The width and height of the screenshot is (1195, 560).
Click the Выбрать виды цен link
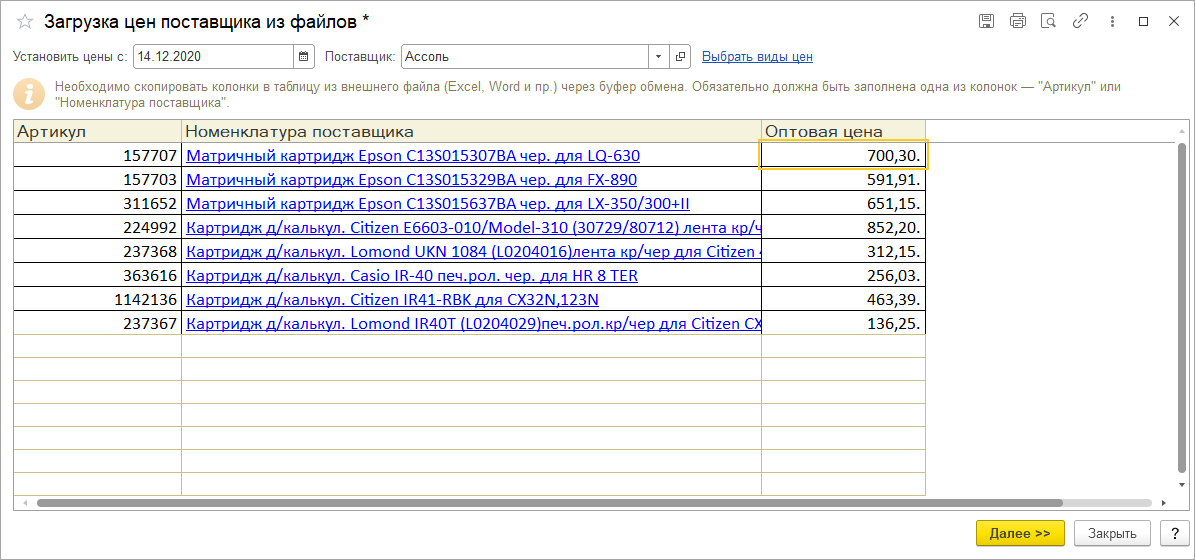pyautogui.click(x=757, y=57)
